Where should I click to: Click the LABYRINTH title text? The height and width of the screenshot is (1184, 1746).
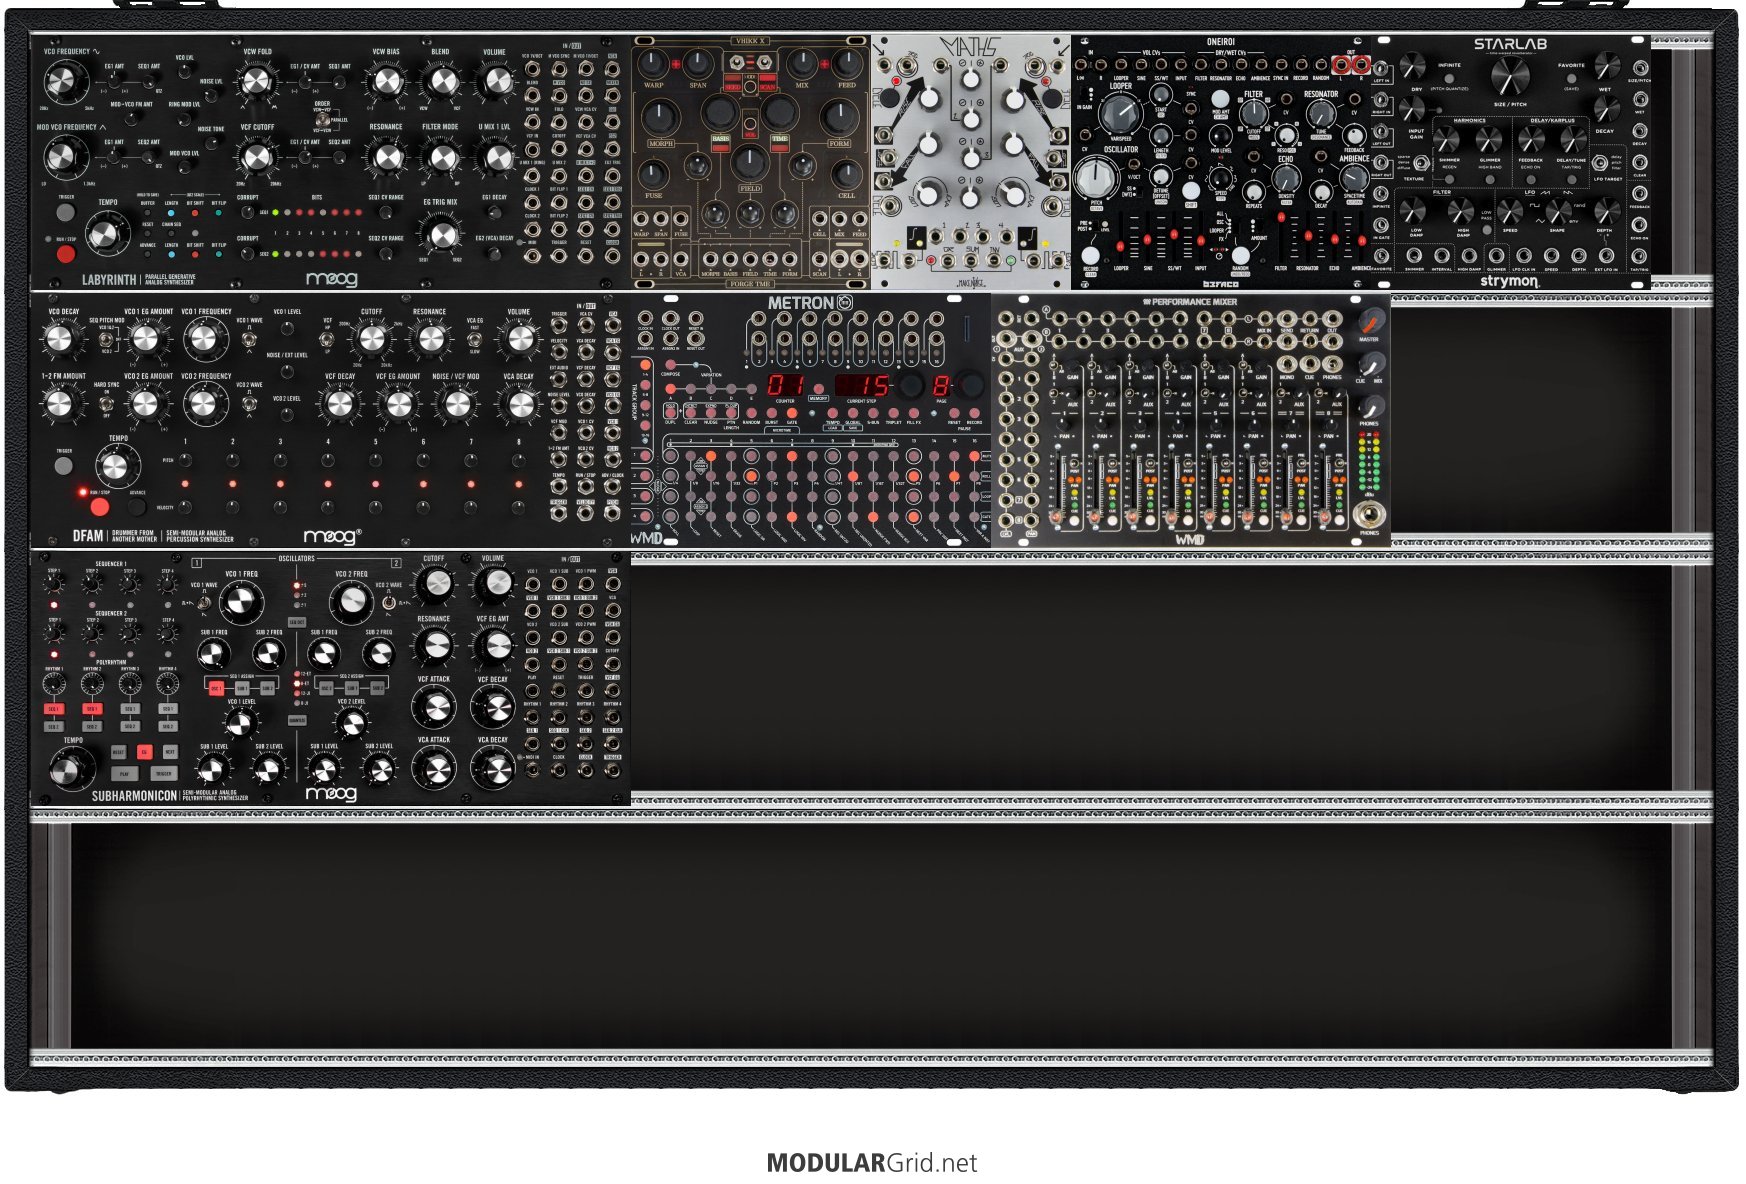[109, 281]
